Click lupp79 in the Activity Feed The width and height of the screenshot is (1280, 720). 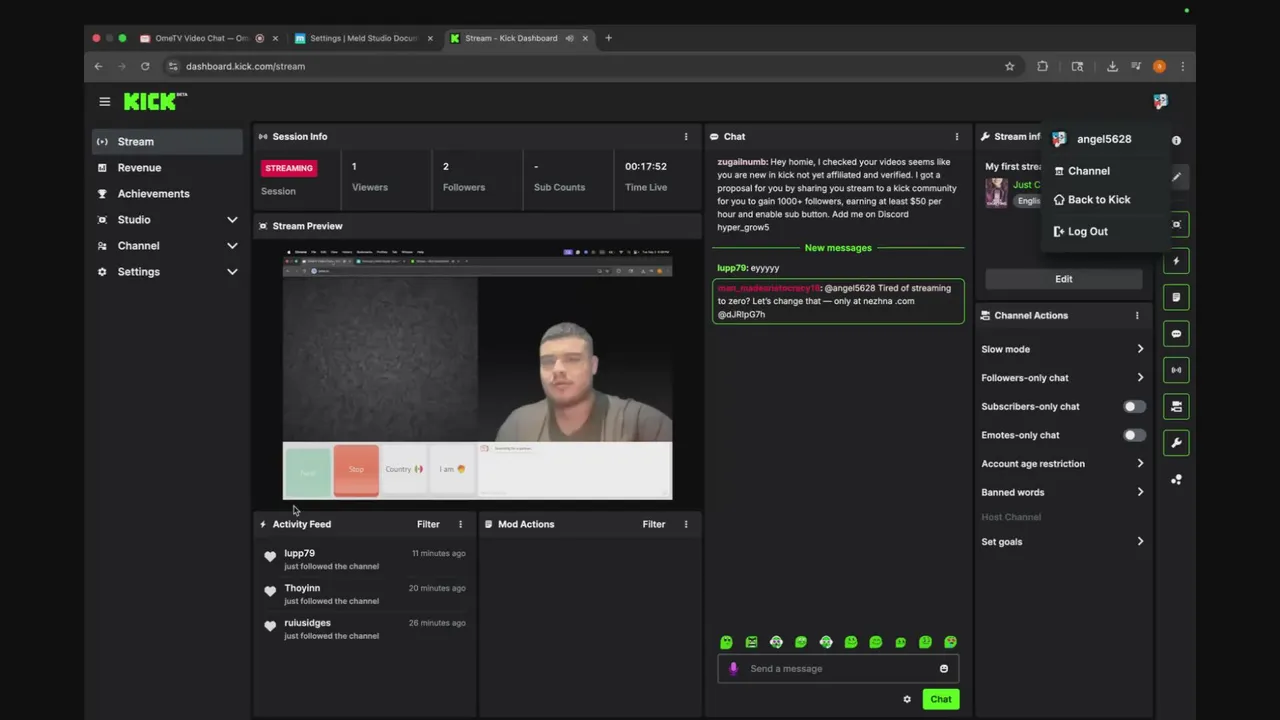point(299,553)
